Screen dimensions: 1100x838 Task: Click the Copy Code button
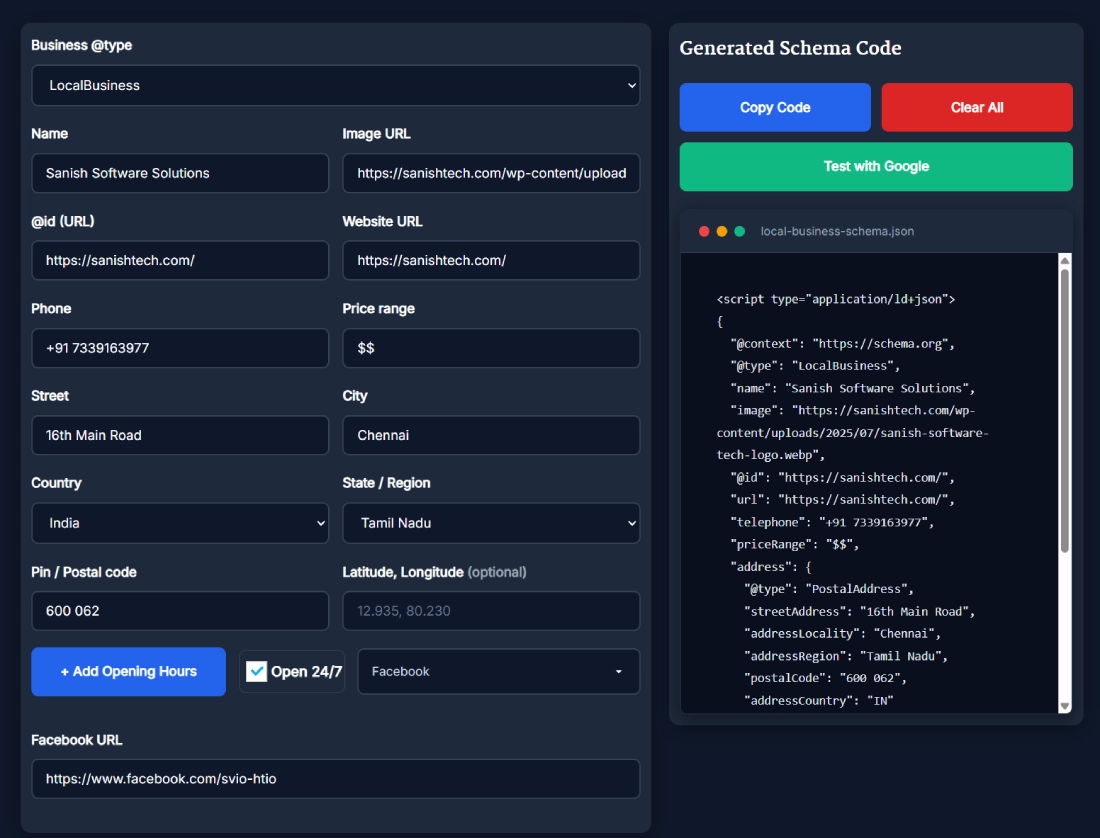click(x=775, y=107)
